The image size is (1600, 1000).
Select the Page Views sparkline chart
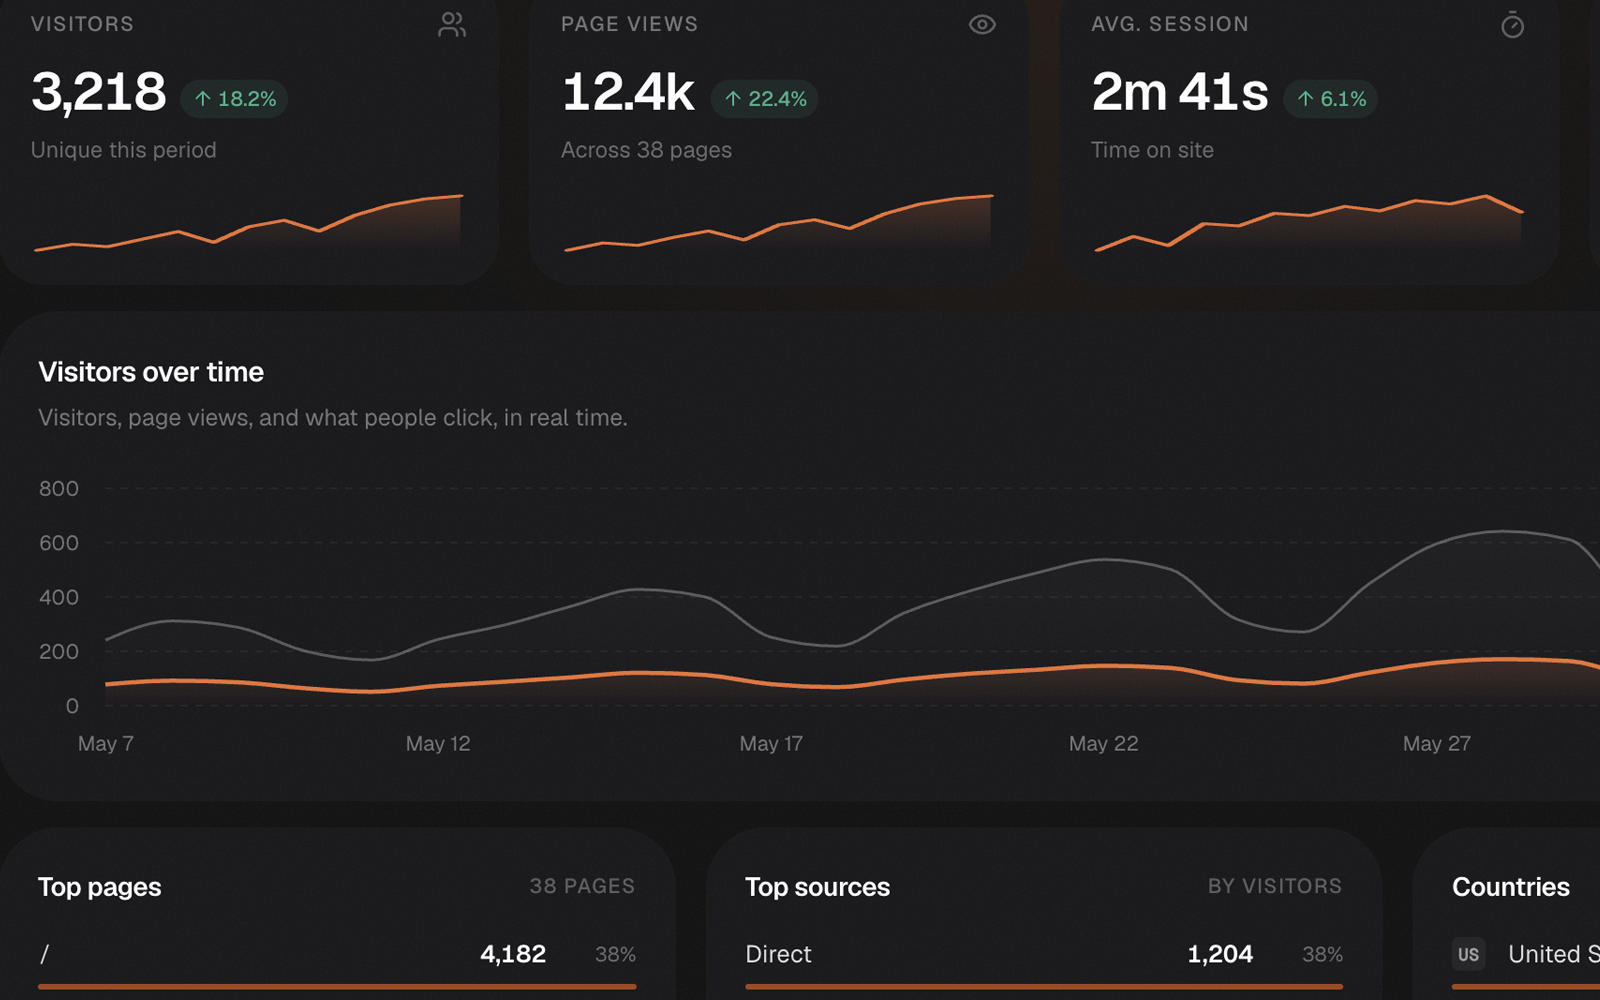(x=778, y=223)
